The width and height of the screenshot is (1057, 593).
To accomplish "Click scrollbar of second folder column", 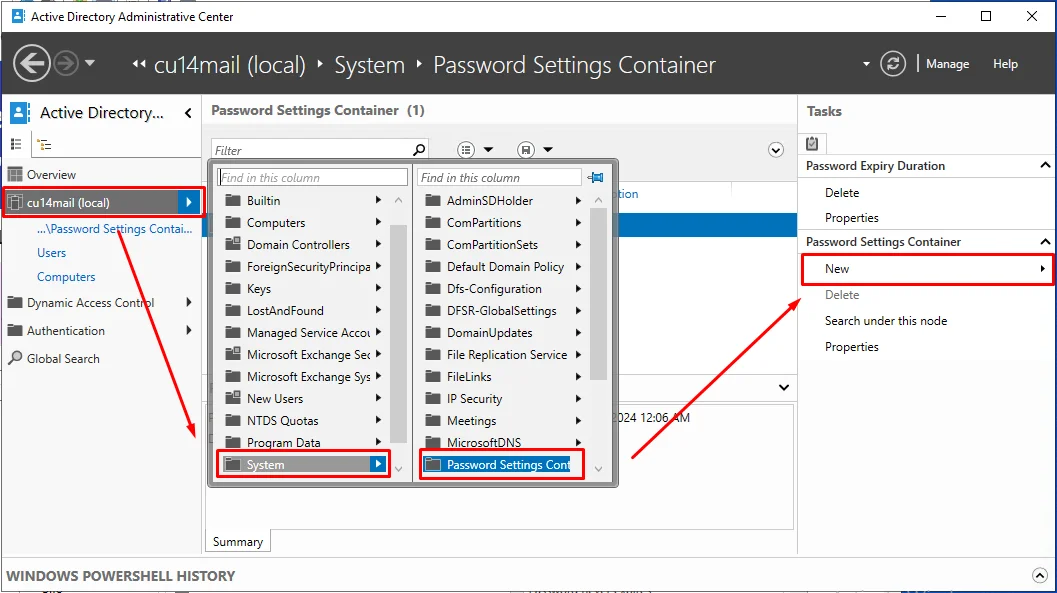I will (x=598, y=294).
